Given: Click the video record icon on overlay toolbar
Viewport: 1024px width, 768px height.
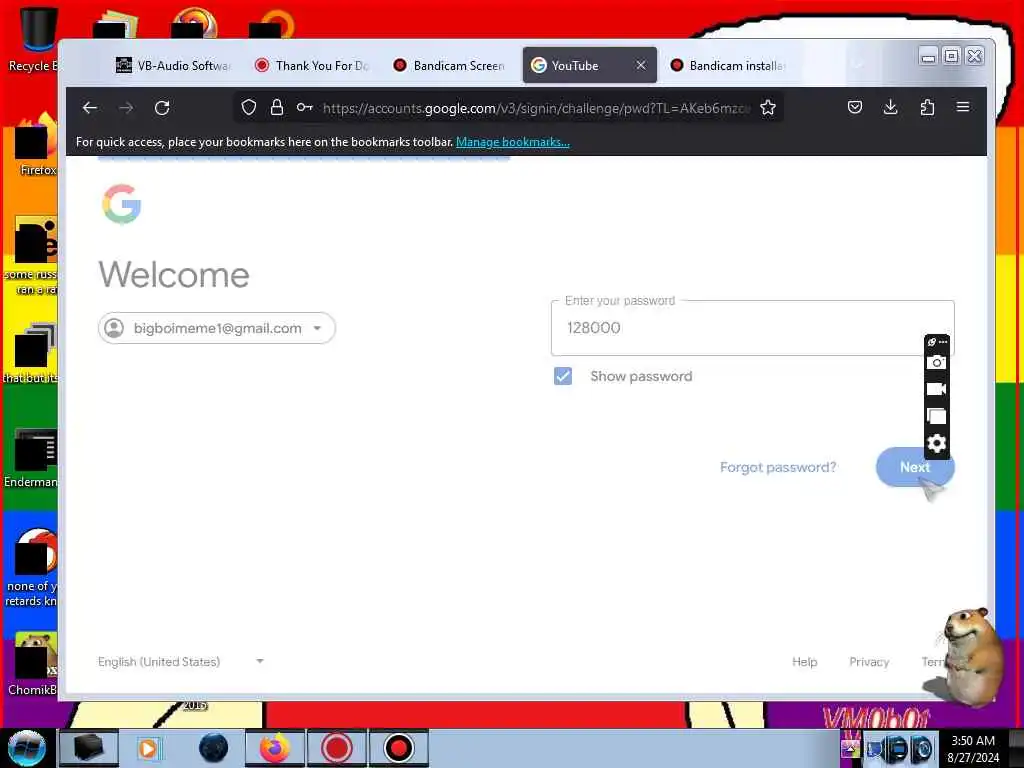Looking at the screenshot, I should tap(936, 389).
